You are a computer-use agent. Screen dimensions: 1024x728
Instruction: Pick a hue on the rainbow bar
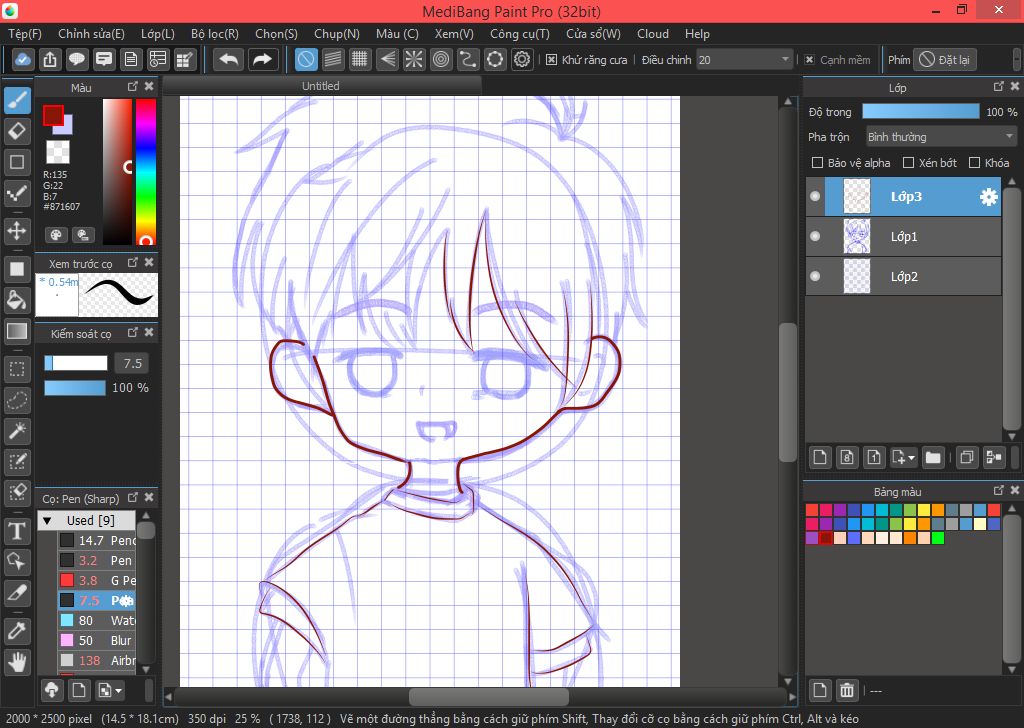point(146,172)
